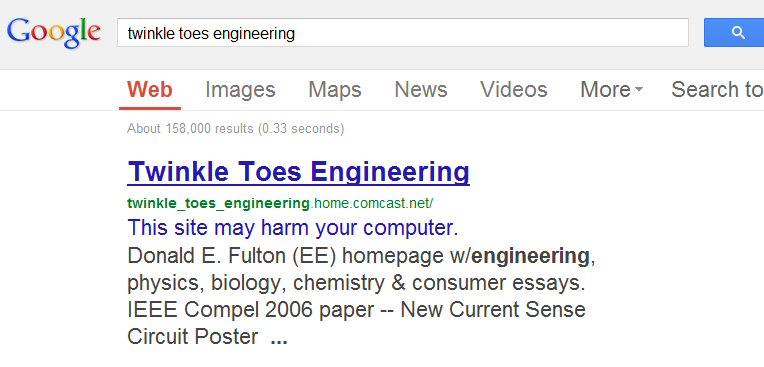Viewport: 764px width, 367px height.
Task: Click the About 158,000 results text
Action: coord(235,129)
